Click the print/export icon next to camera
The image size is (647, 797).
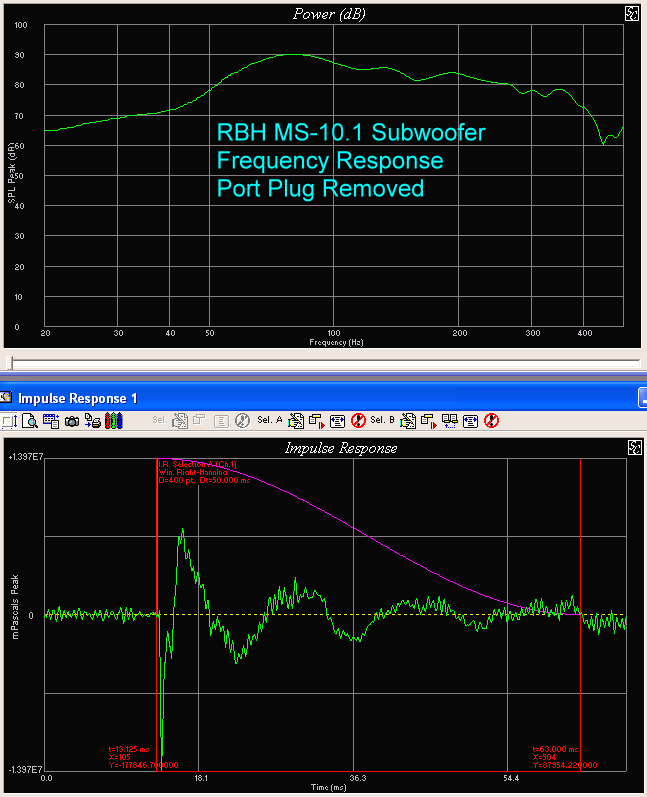coord(93,421)
